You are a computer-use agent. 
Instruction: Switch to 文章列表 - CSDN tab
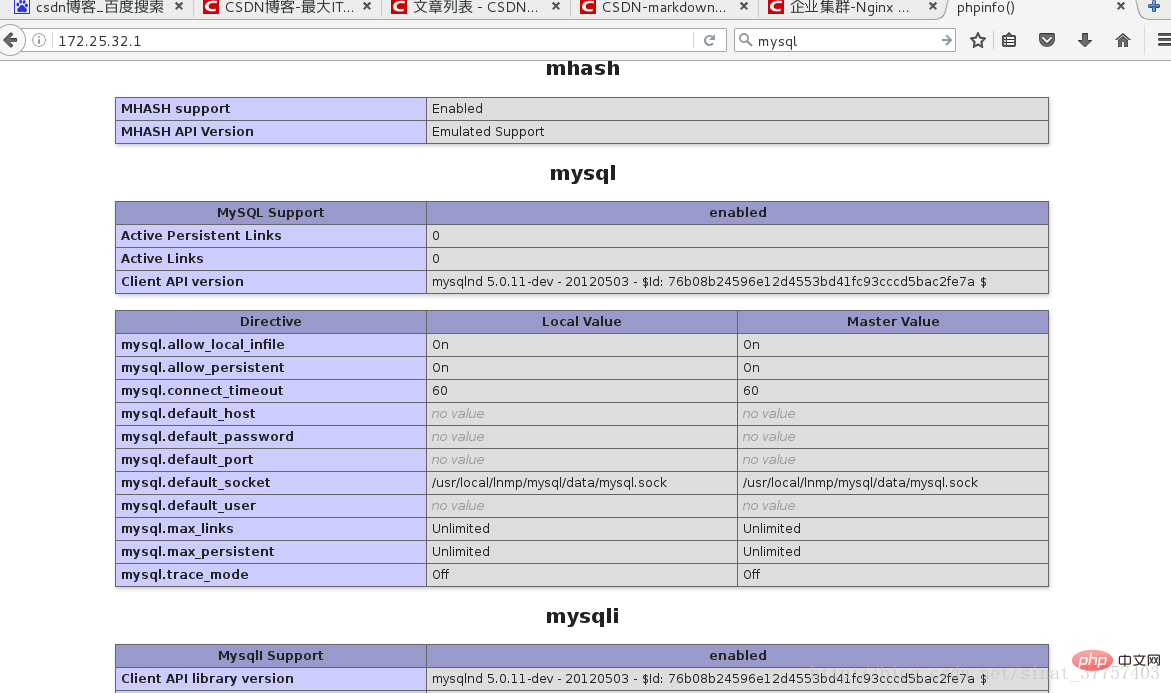point(476,7)
